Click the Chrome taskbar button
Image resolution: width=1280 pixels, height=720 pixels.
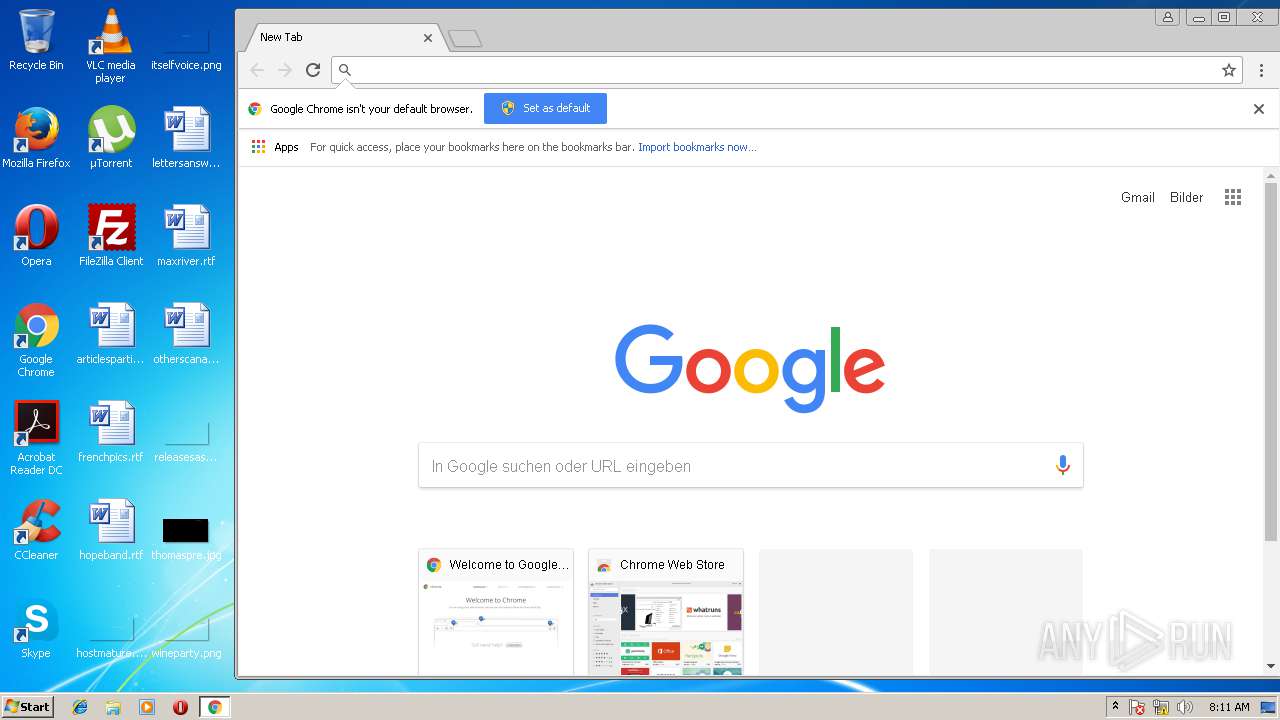pos(214,707)
